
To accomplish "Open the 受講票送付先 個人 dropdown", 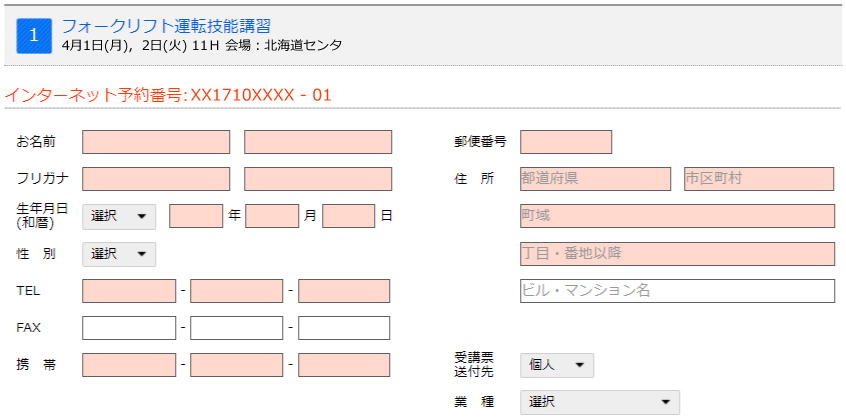I will (x=557, y=365).
